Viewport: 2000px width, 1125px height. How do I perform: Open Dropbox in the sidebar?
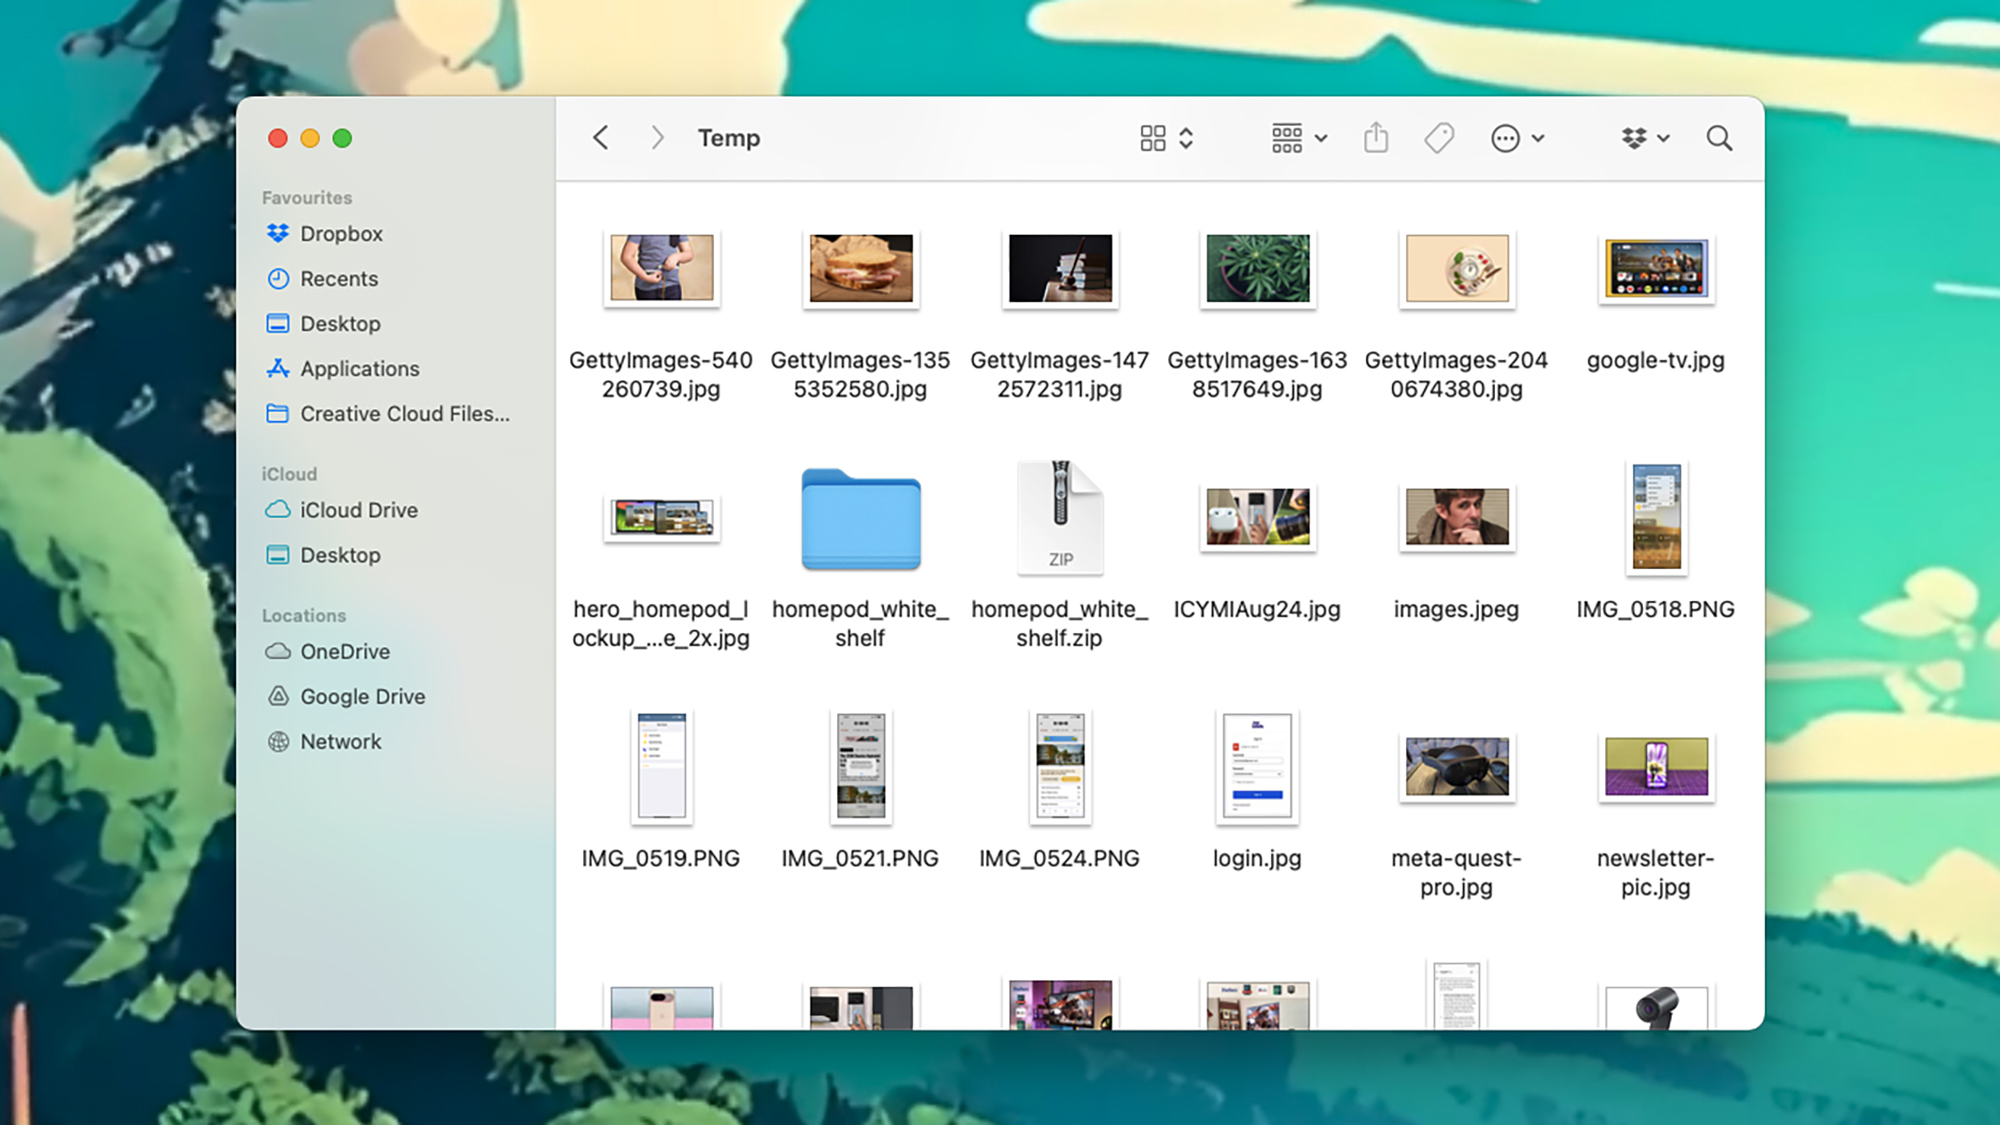(341, 234)
